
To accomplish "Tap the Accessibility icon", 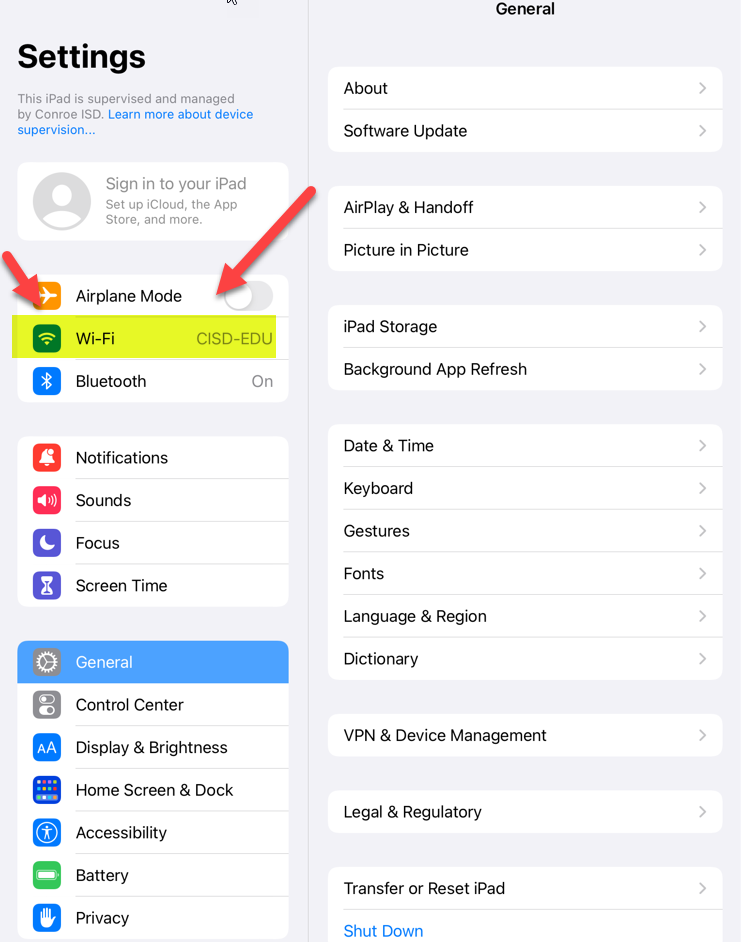I will click(x=47, y=833).
